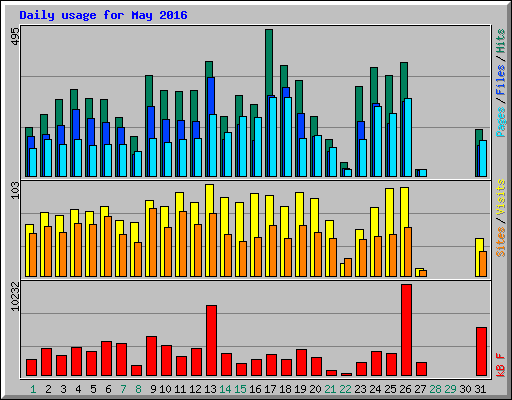Click day 20 on the x-axis
This screenshot has height=400, width=512.
point(315,389)
